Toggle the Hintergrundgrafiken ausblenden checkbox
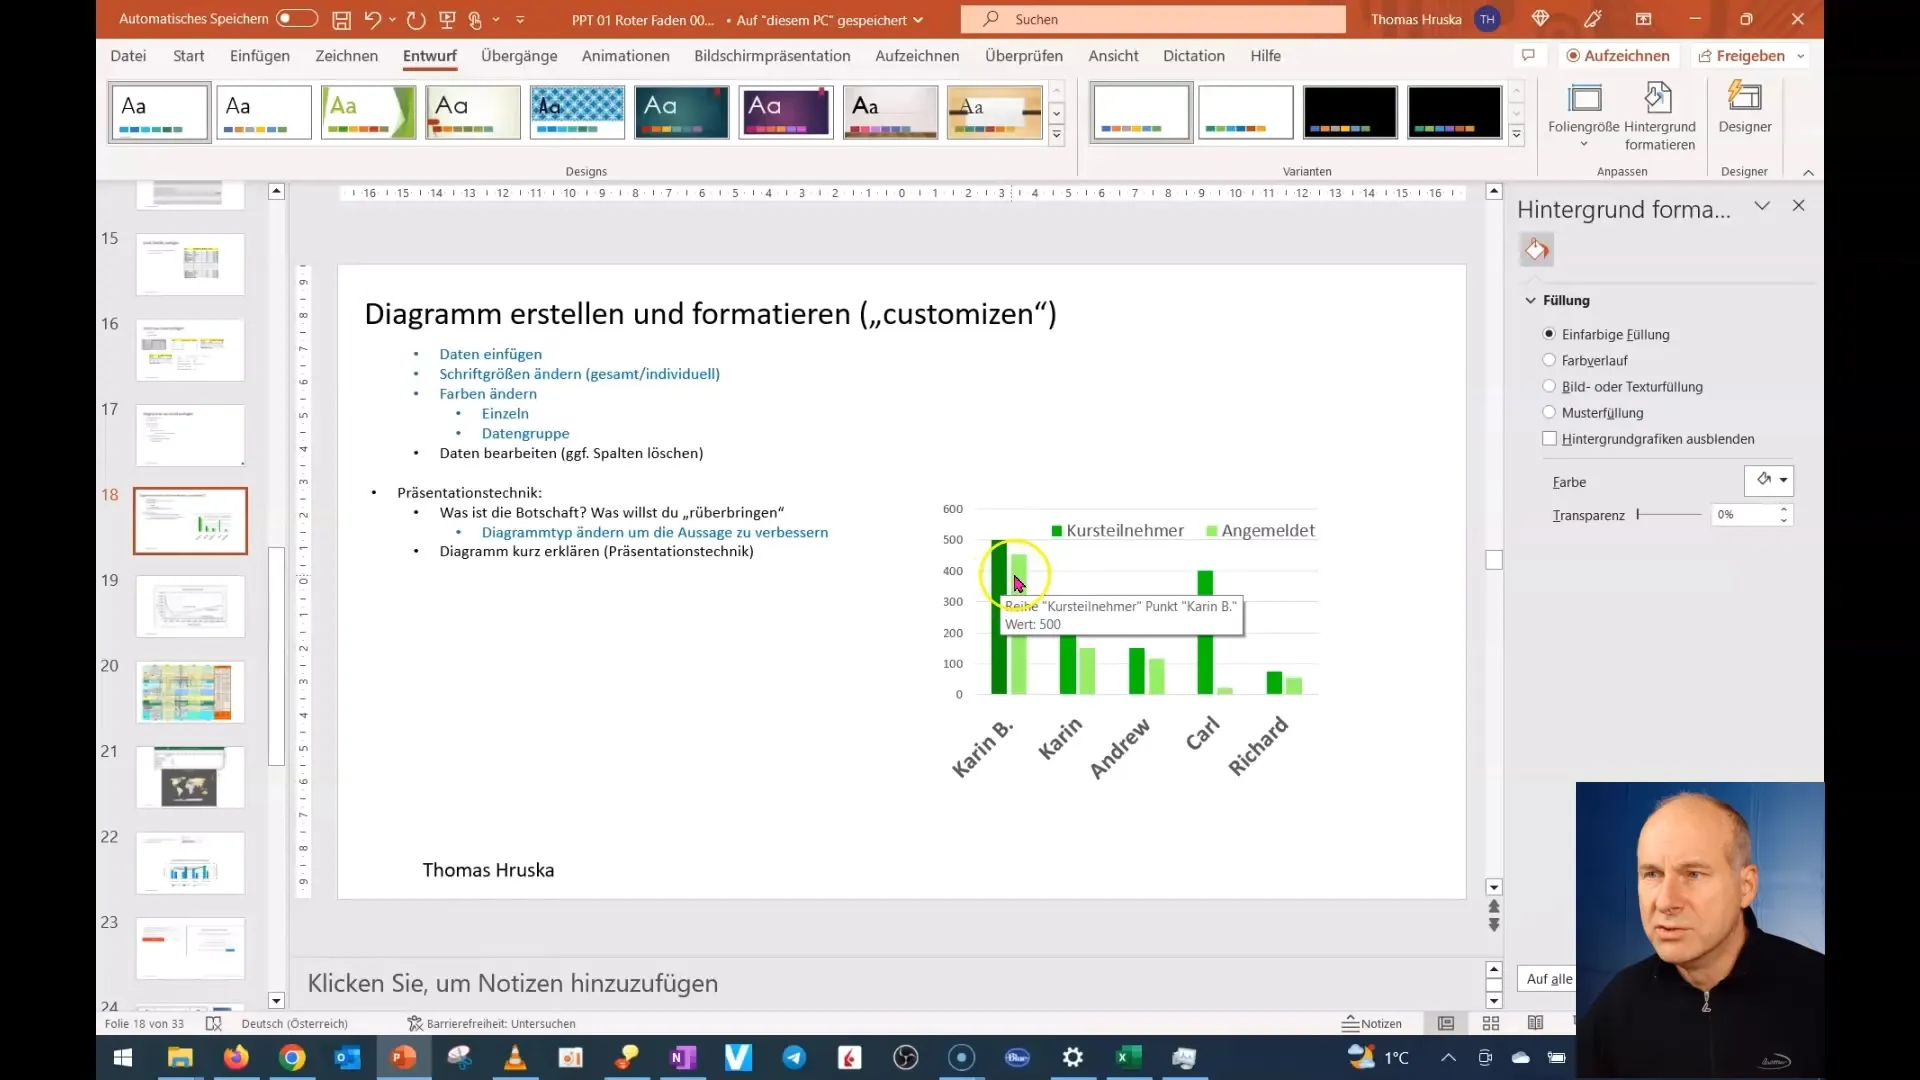The width and height of the screenshot is (1920, 1080). pyautogui.click(x=1551, y=438)
